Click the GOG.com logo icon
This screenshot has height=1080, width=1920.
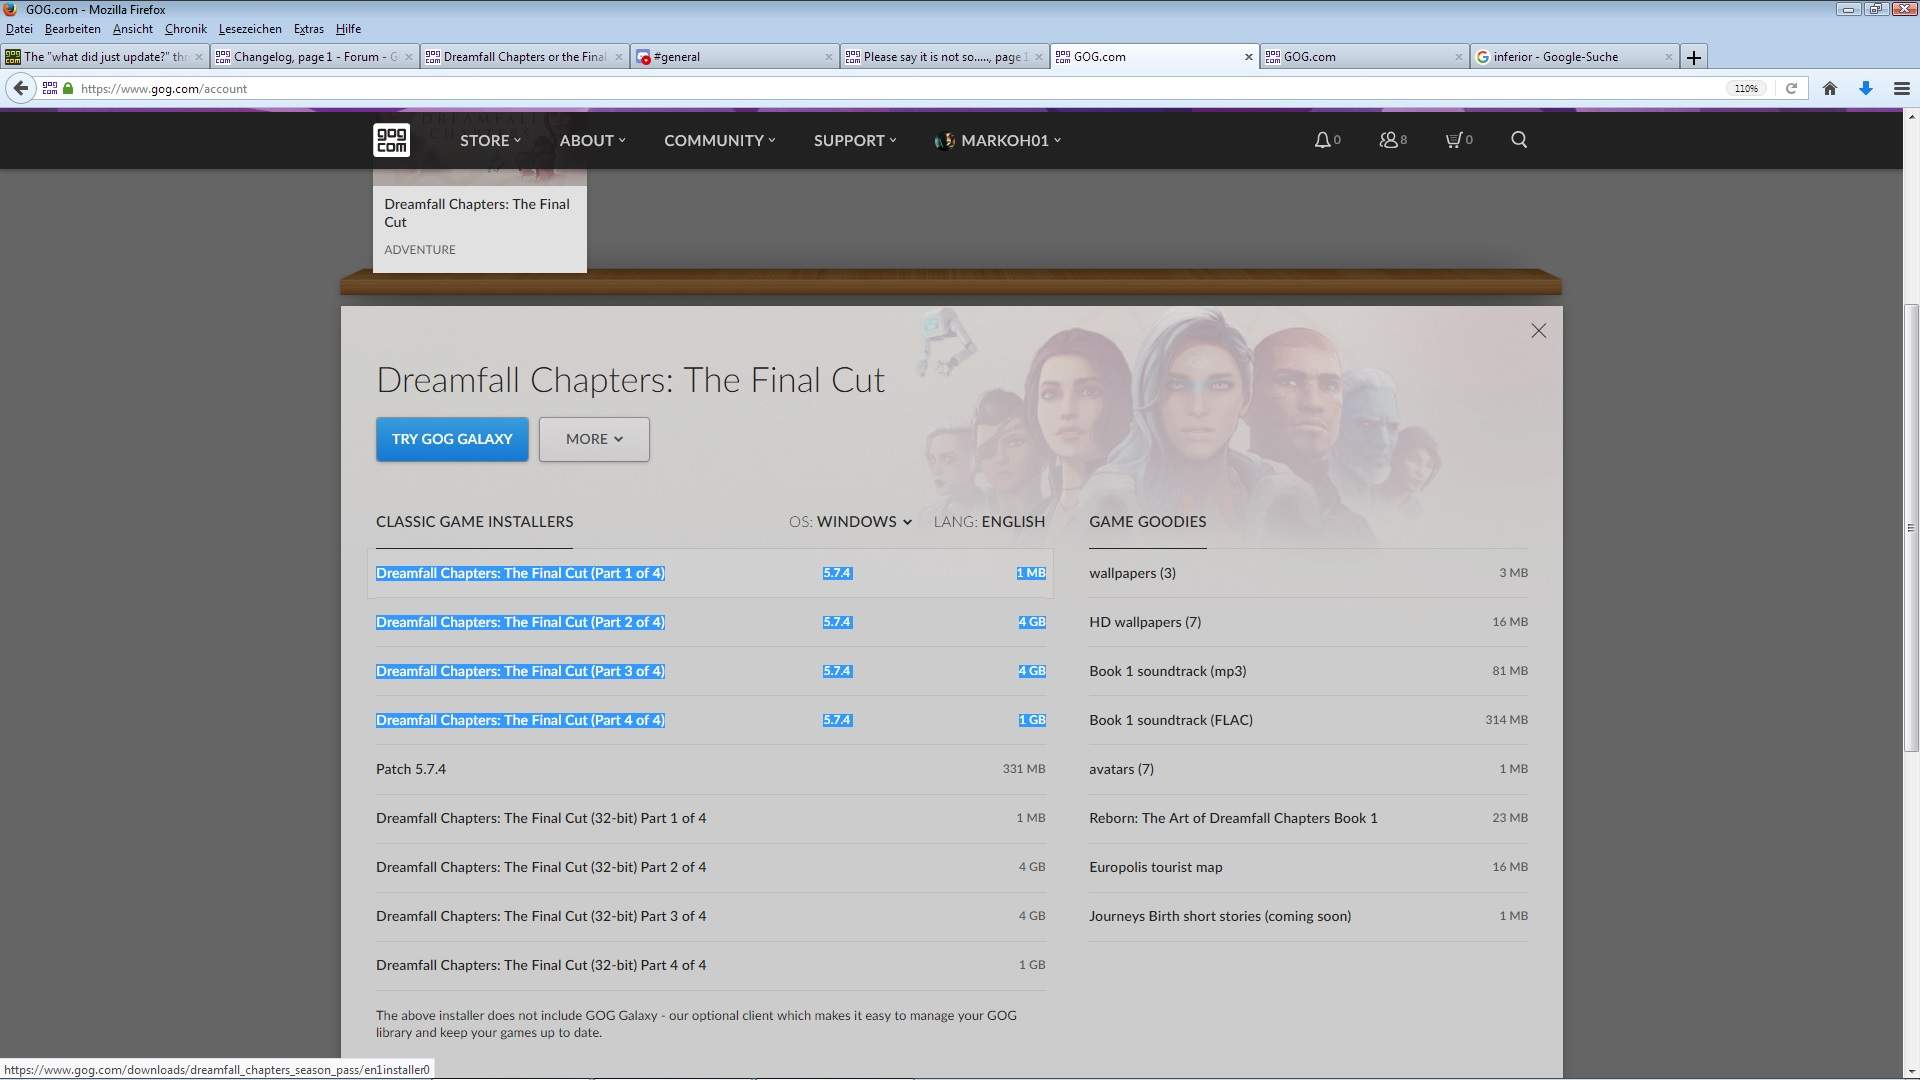[x=391, y=140]
